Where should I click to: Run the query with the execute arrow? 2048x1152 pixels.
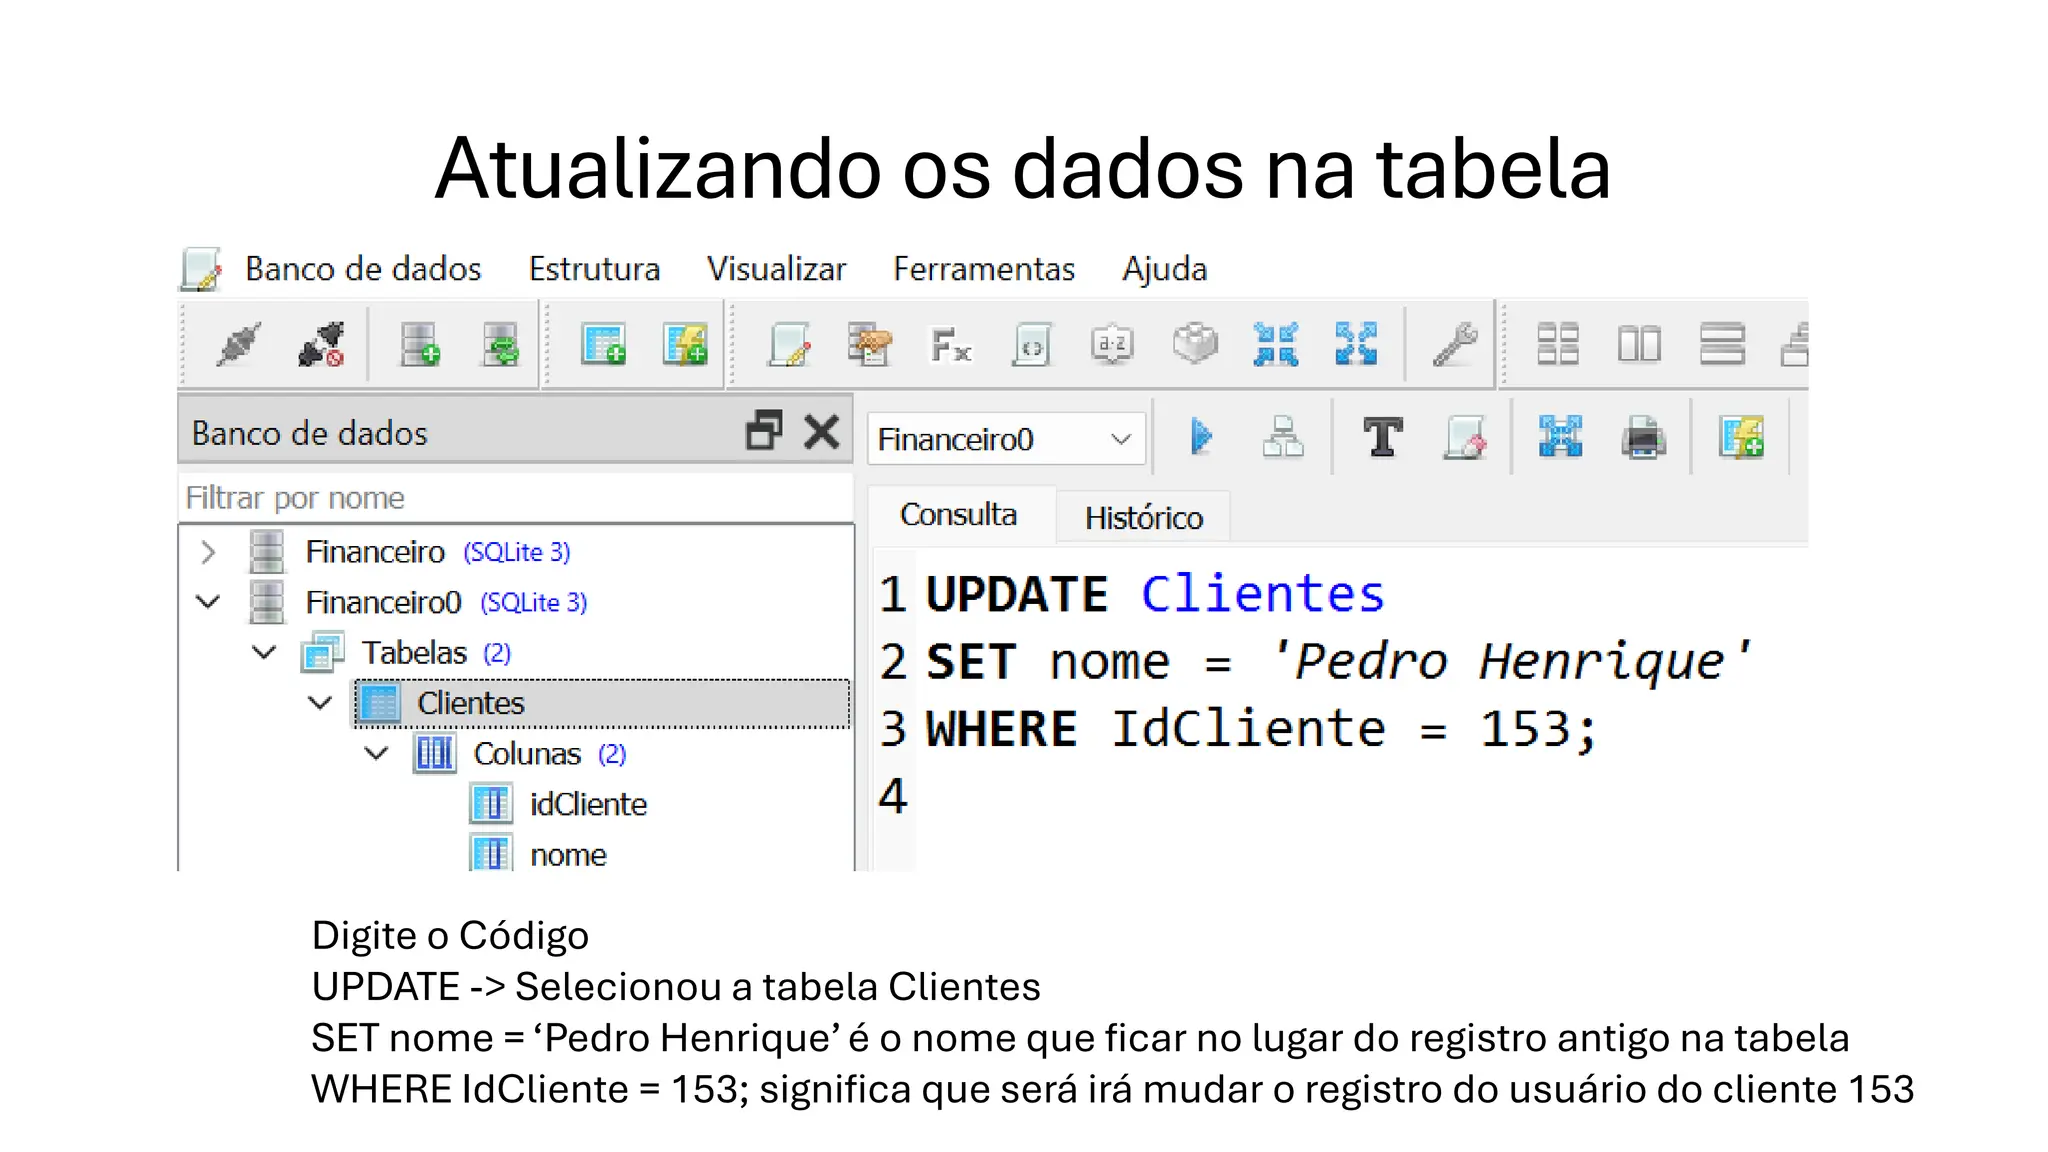(x=1201, y=437)
